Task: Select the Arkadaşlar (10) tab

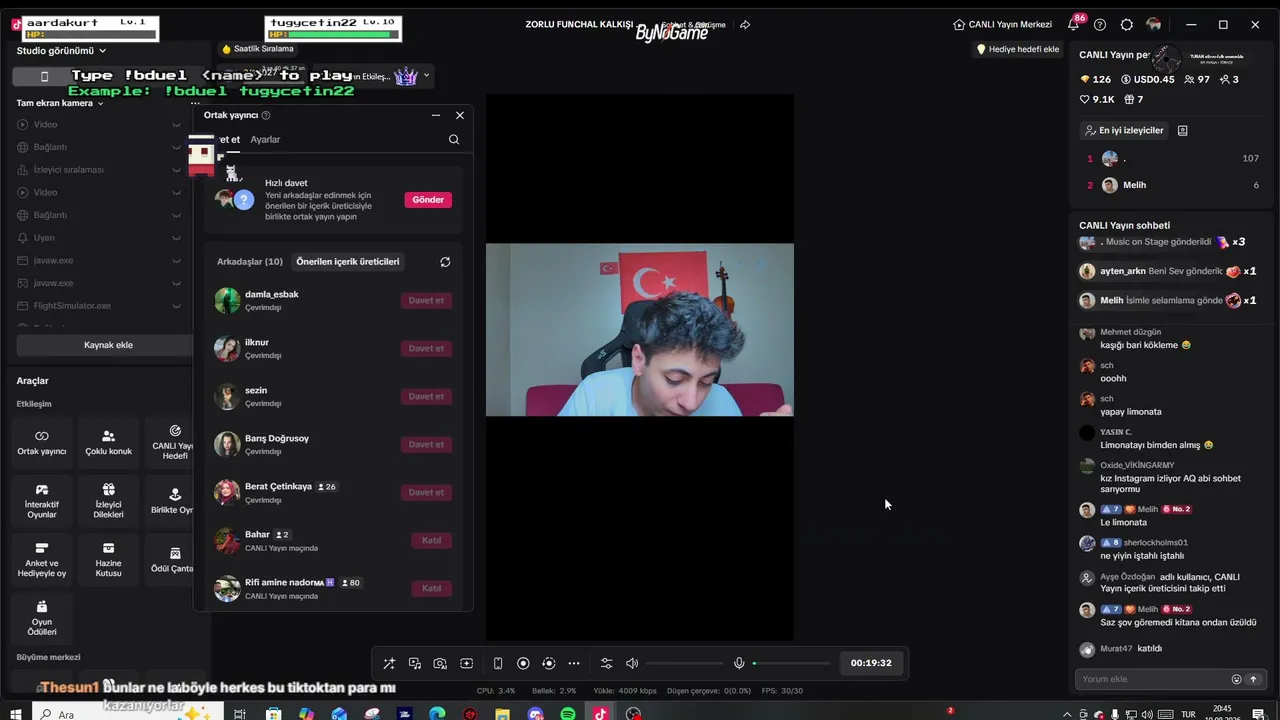Action: tap(250, 262)
